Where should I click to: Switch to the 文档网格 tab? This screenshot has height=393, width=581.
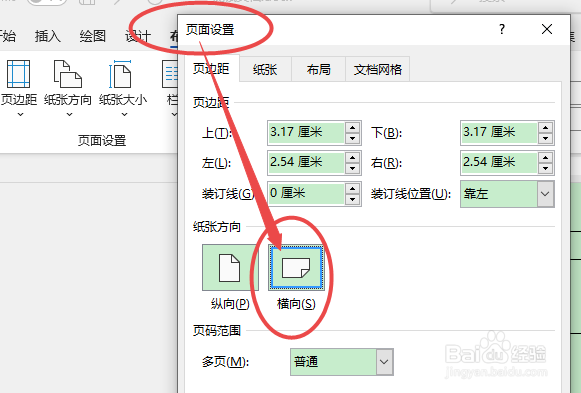click(377, 69)
